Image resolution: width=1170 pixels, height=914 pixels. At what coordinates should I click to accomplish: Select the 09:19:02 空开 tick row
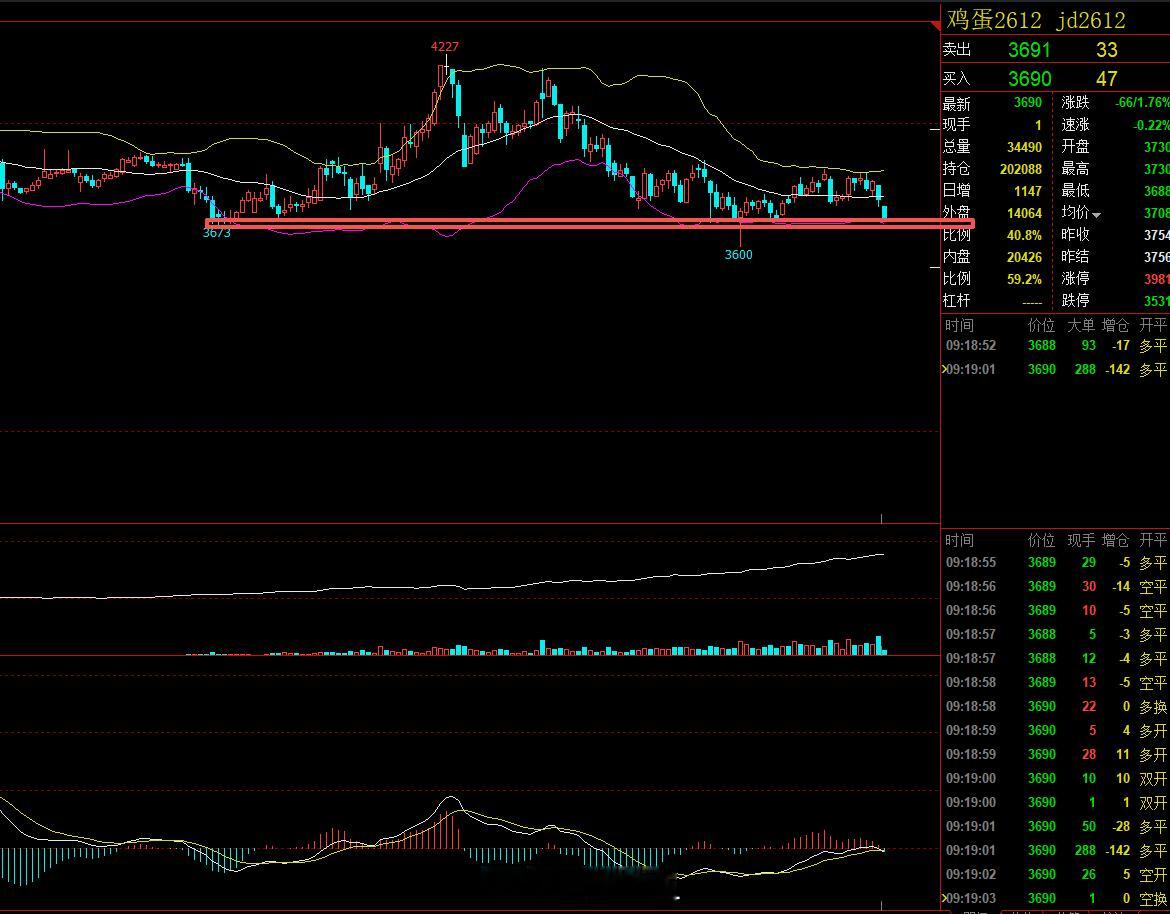point(1056,874)
